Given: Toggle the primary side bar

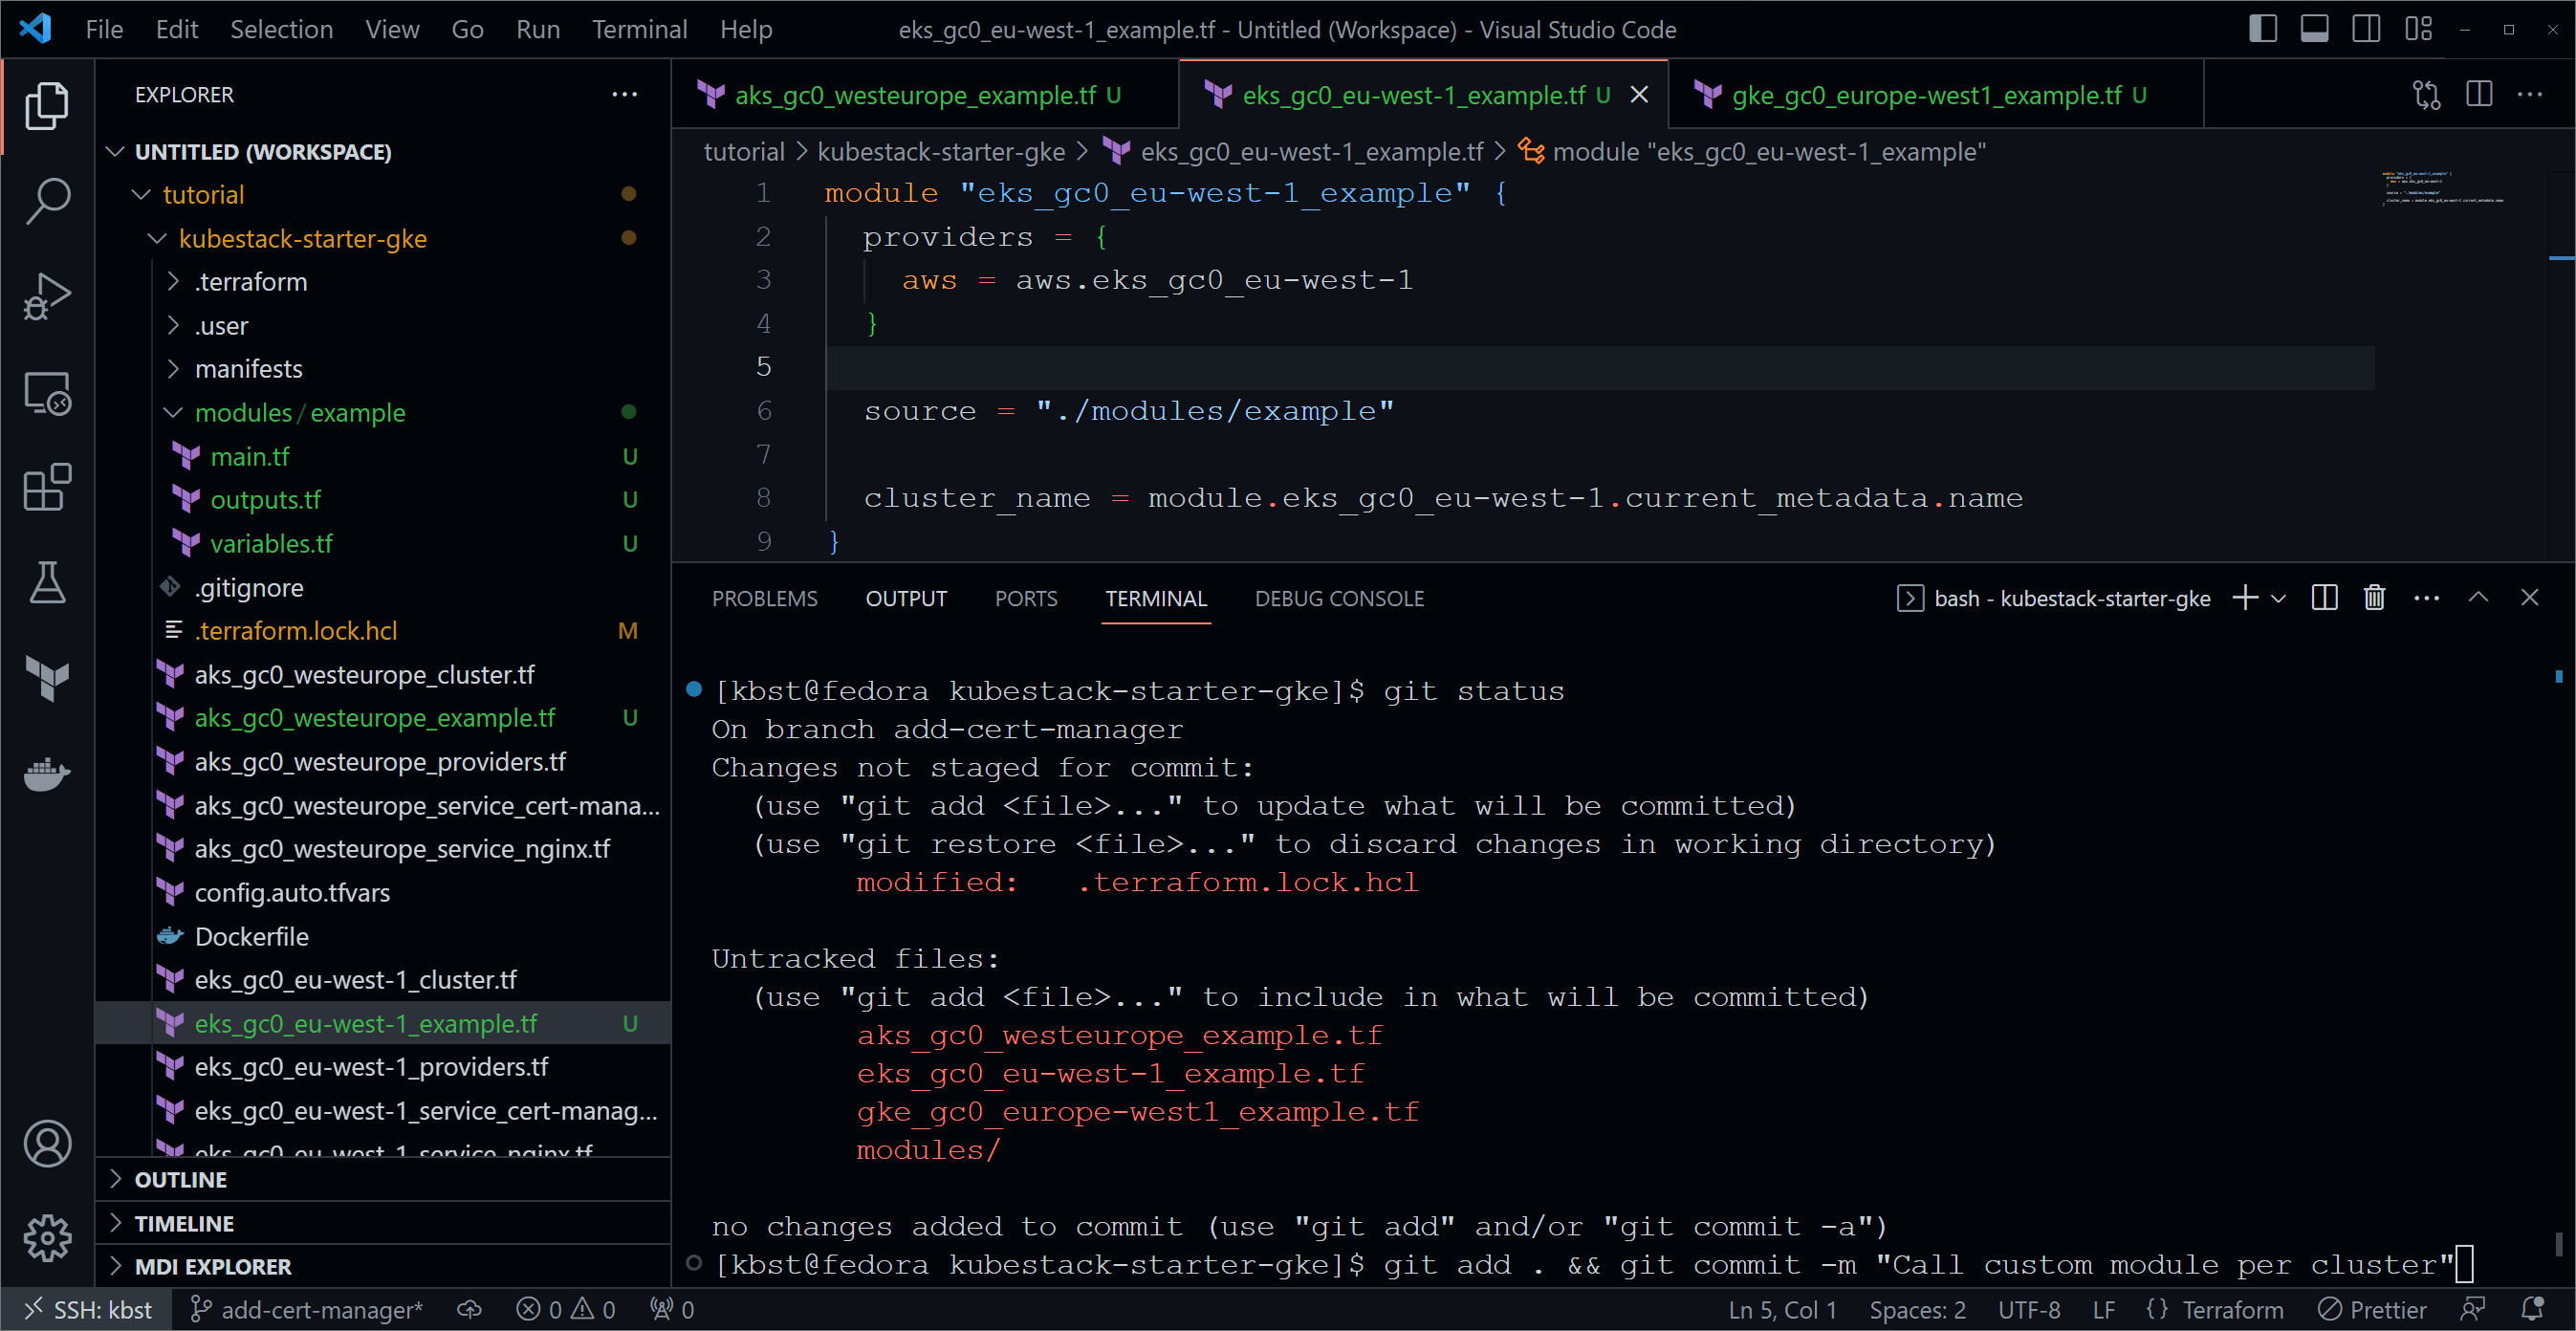Looking at the screenshot, I should point(2263,28).
